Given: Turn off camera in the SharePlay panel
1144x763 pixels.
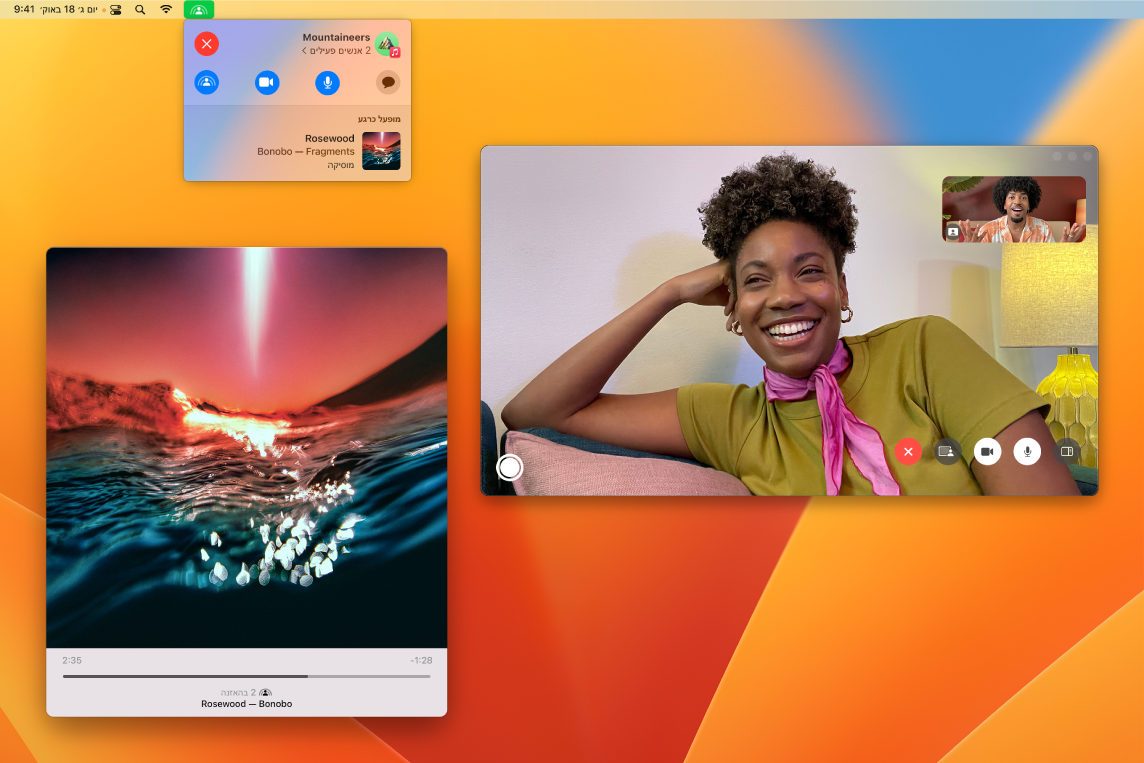Looking at the screenshot, I should [267, 83].
